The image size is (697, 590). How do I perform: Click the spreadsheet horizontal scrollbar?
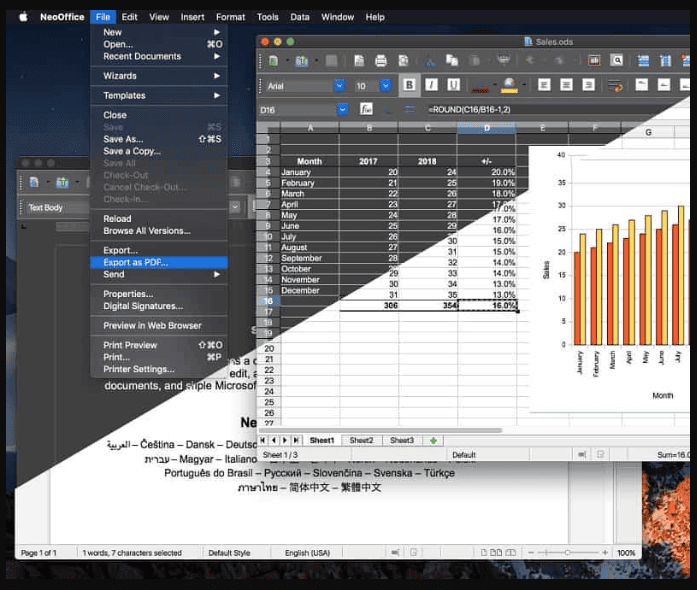(381, 430)
